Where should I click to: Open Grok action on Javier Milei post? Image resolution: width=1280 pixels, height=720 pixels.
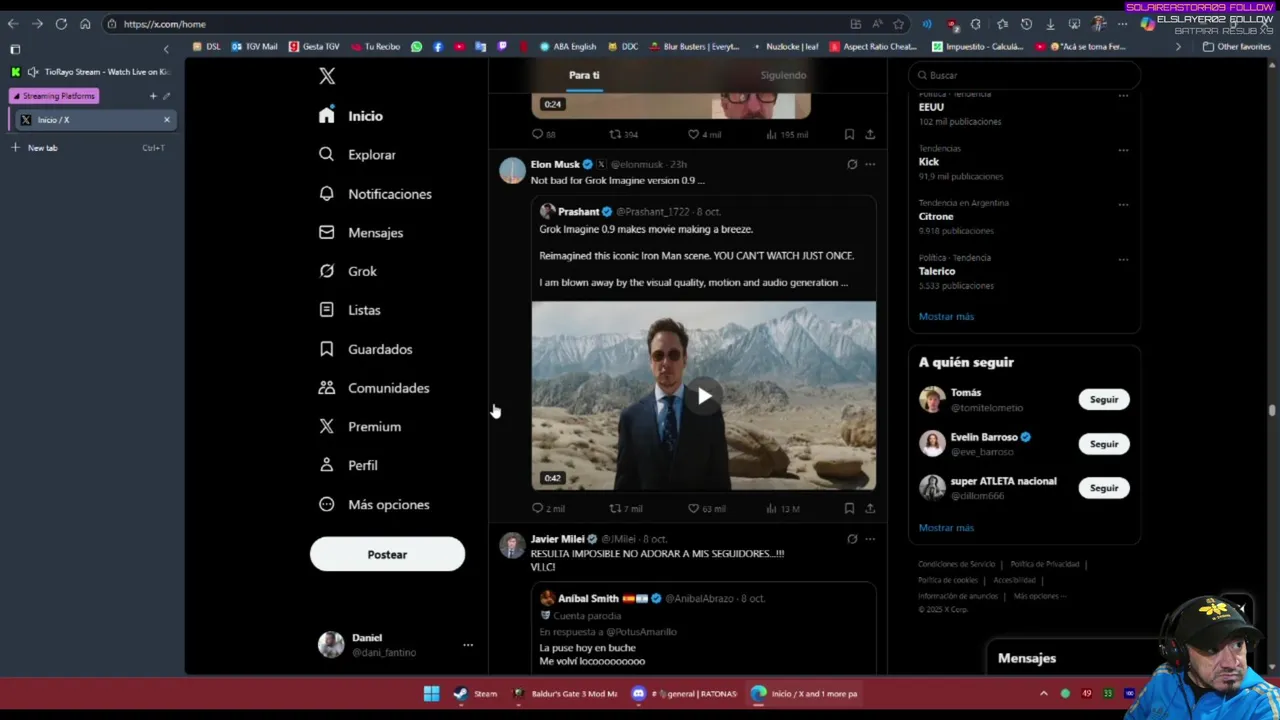[852, 539]
